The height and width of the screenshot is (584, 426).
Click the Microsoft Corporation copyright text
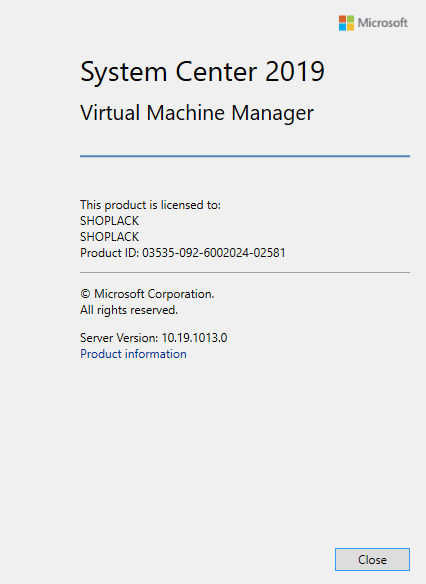(x=154, y=294)
